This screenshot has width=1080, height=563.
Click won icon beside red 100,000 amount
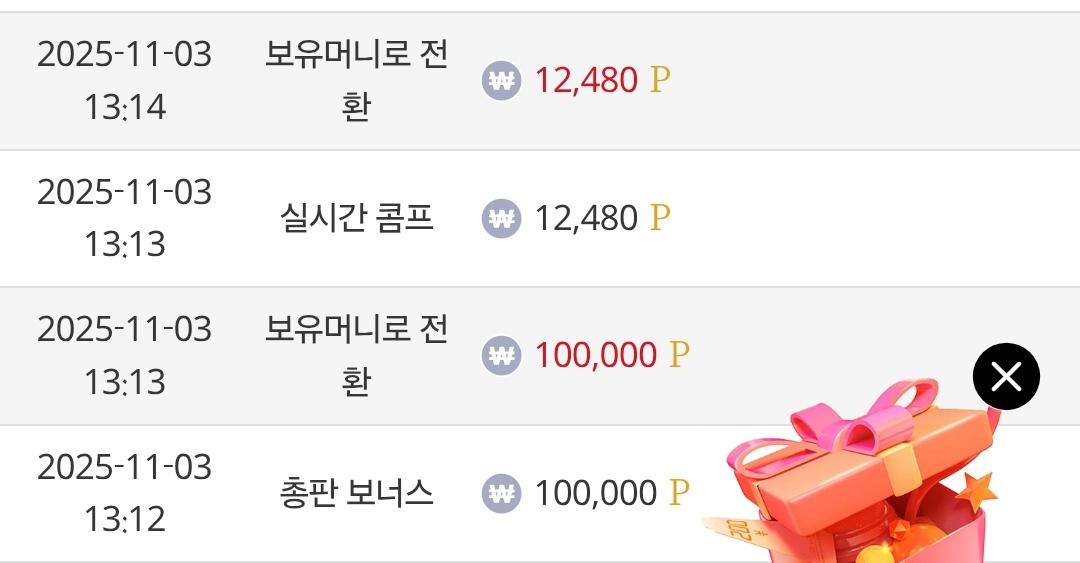[501, 355]
